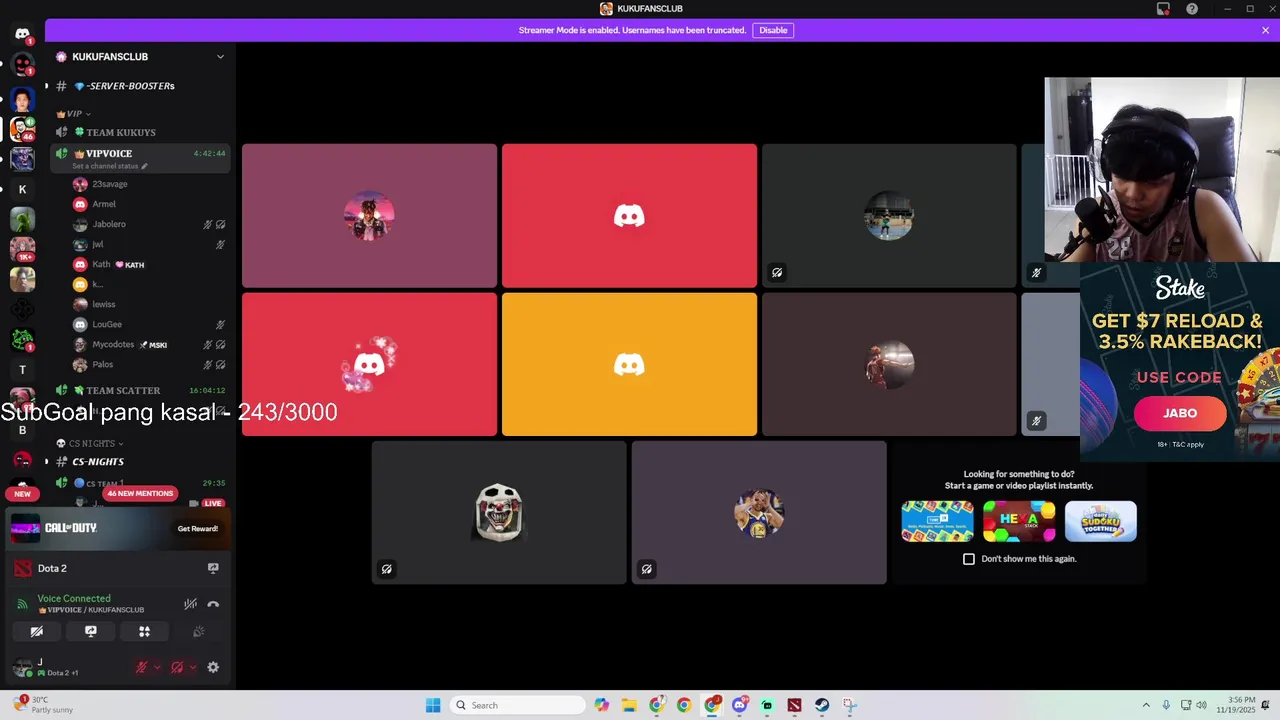This screenshot has width=1280, height=720.
Task: Claim Call of Duty Get Reward
Action: pyautogui.click(x=197, y=529)
